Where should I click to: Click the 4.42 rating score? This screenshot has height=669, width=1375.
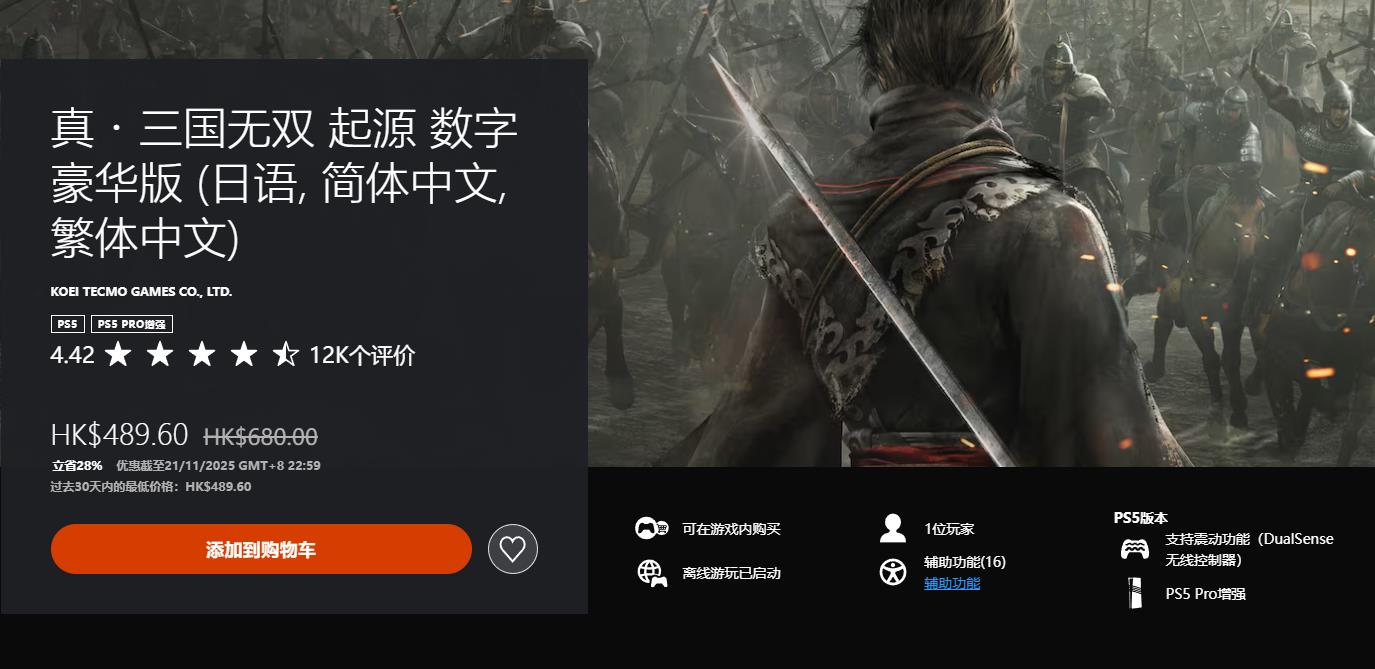(x=72, y=355)
